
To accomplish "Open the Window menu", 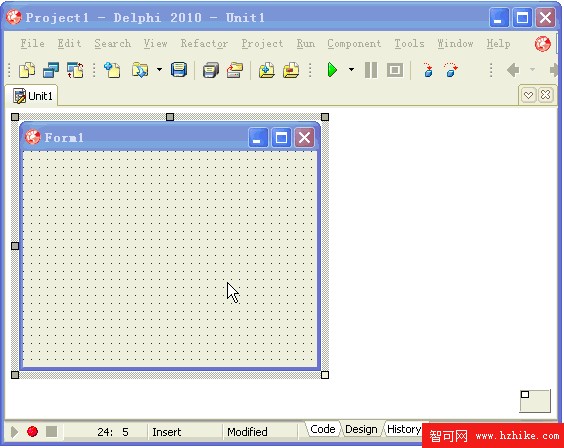I will pos(455,44).
